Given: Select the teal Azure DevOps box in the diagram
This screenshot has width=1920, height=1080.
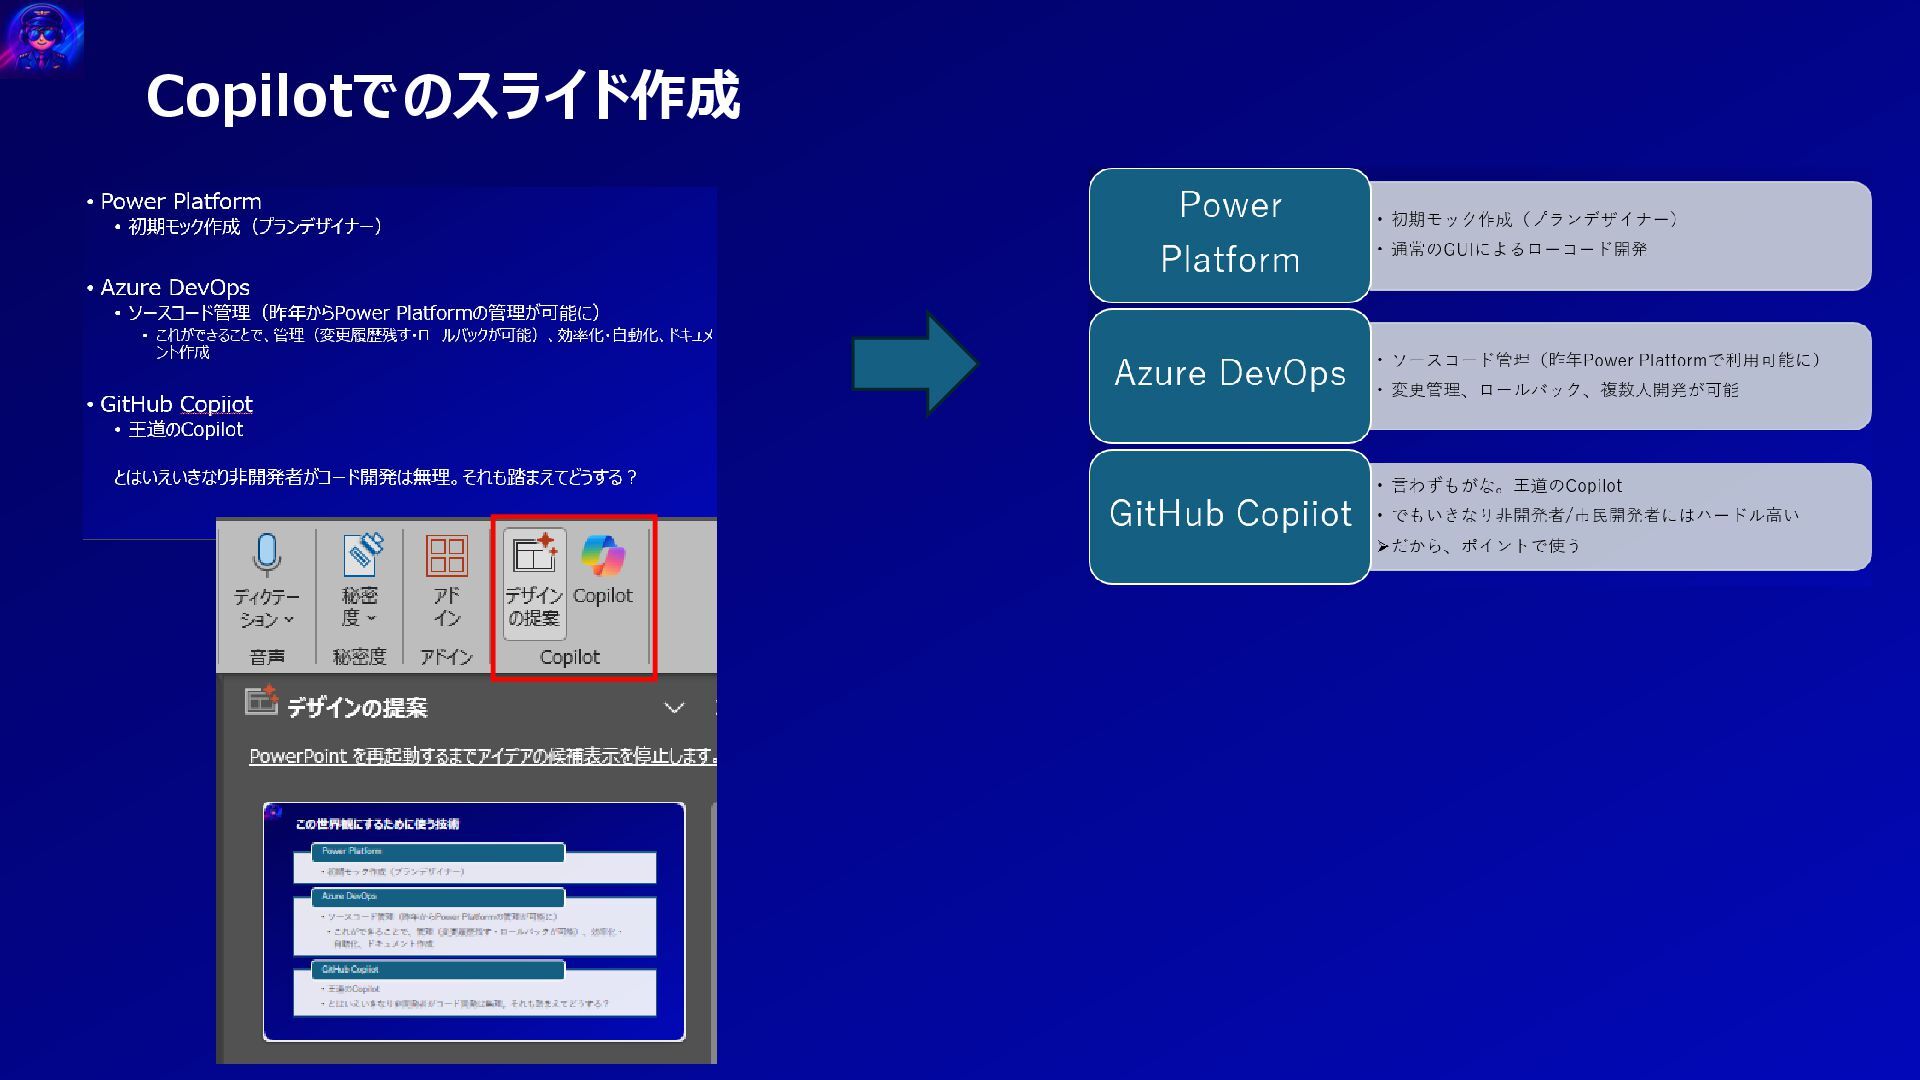Looking at the screenshot, I should pyautogui.click(x=1229, y=376).
